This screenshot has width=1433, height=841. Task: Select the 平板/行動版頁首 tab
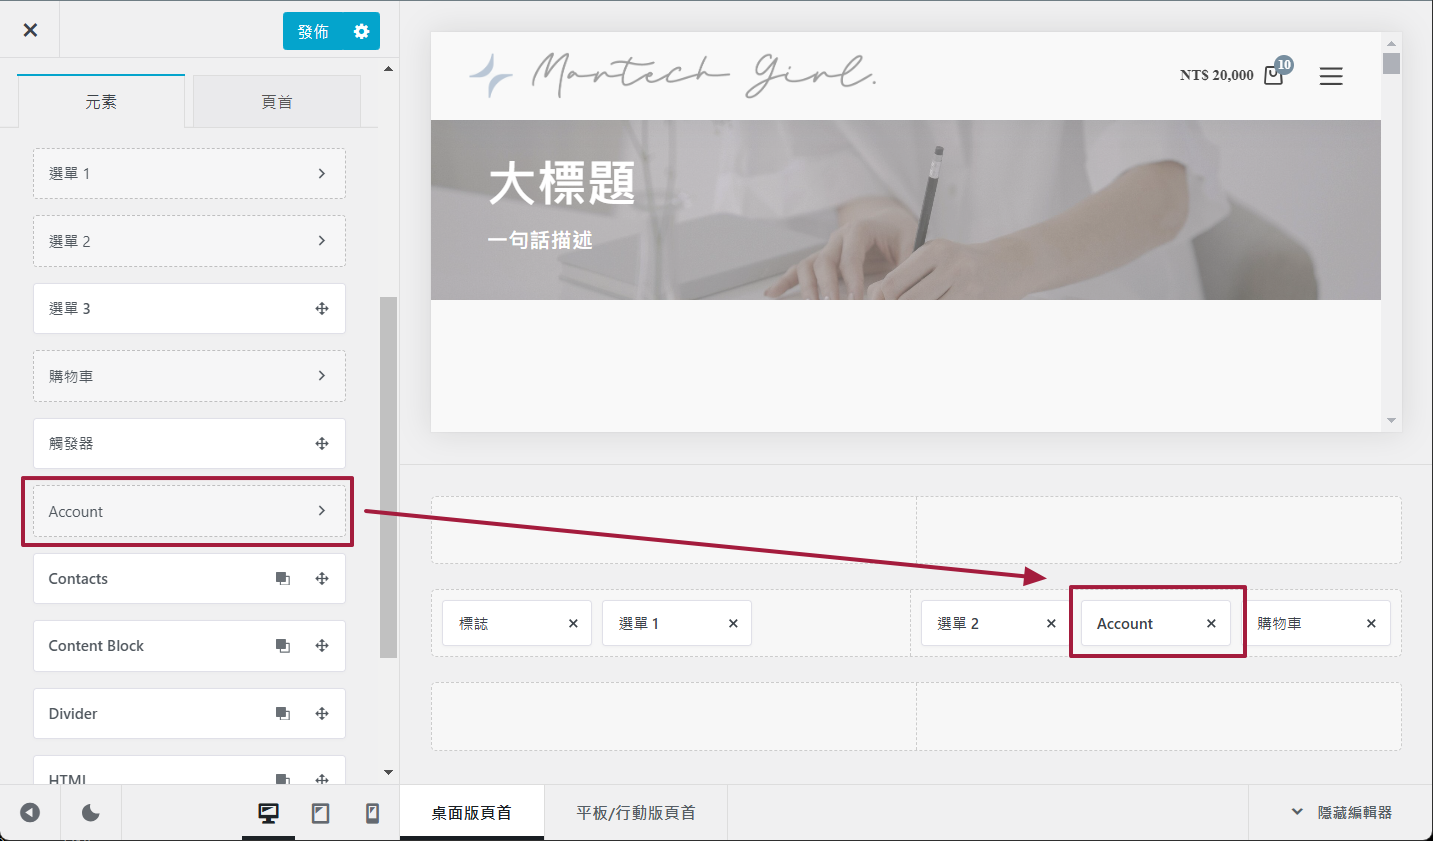click(635, 813)
